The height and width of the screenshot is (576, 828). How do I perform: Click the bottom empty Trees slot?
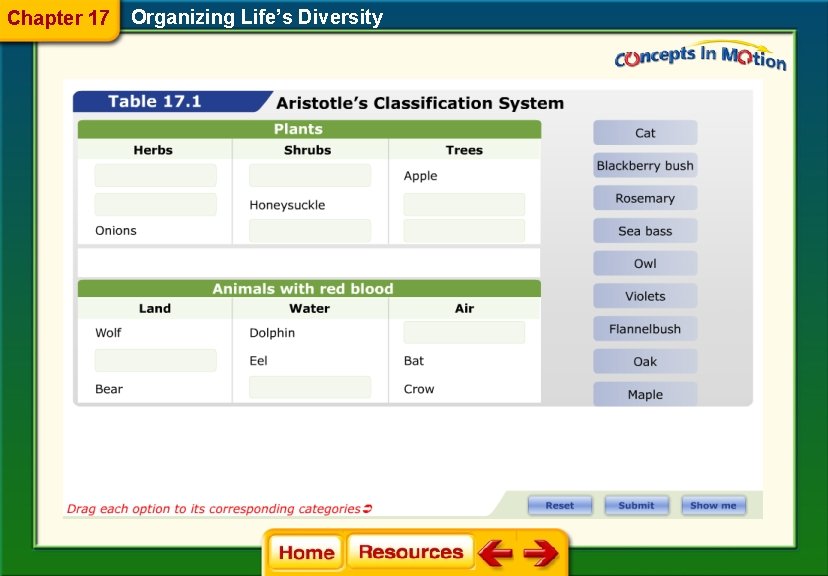[464, 231]
